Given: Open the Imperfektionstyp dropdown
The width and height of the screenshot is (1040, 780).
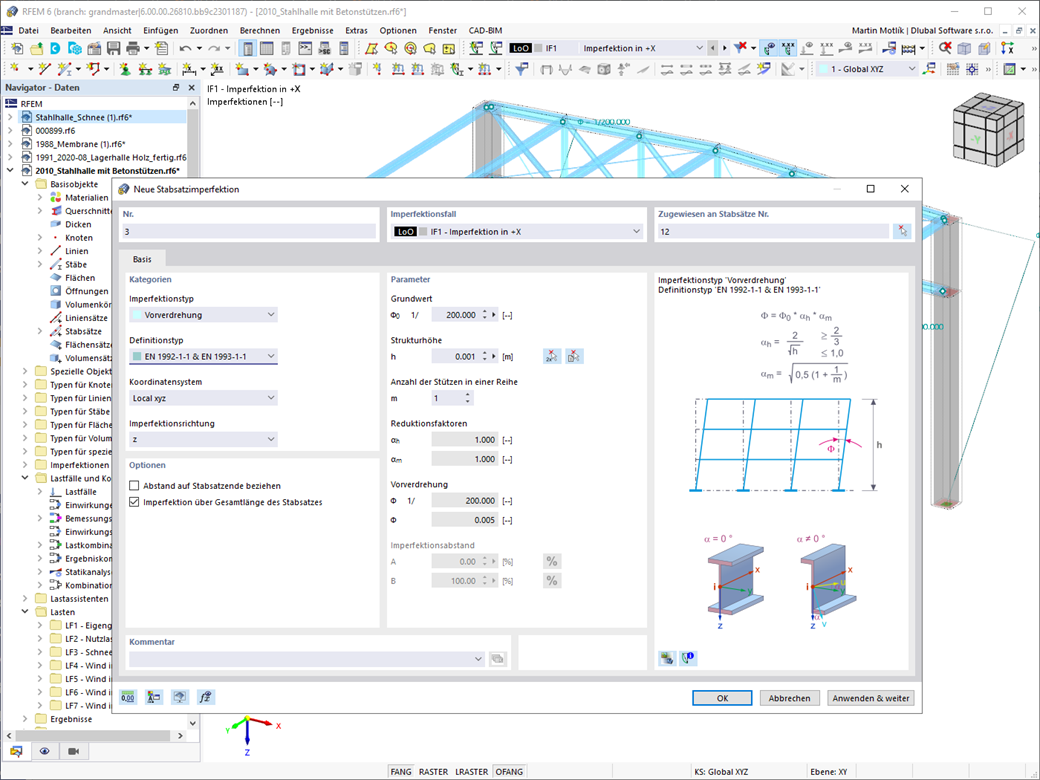Looking at the screenshot, I should [x=203, y=315].
